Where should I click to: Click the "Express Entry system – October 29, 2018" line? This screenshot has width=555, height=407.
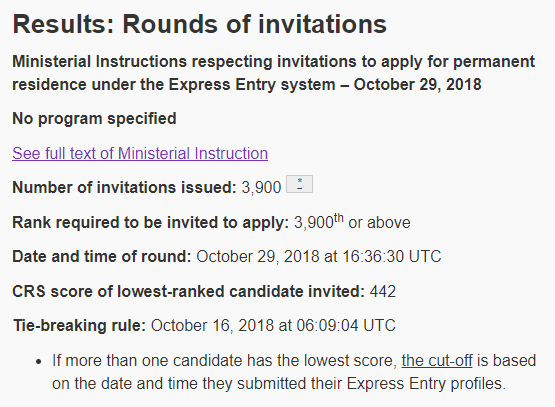click(325, 85)
